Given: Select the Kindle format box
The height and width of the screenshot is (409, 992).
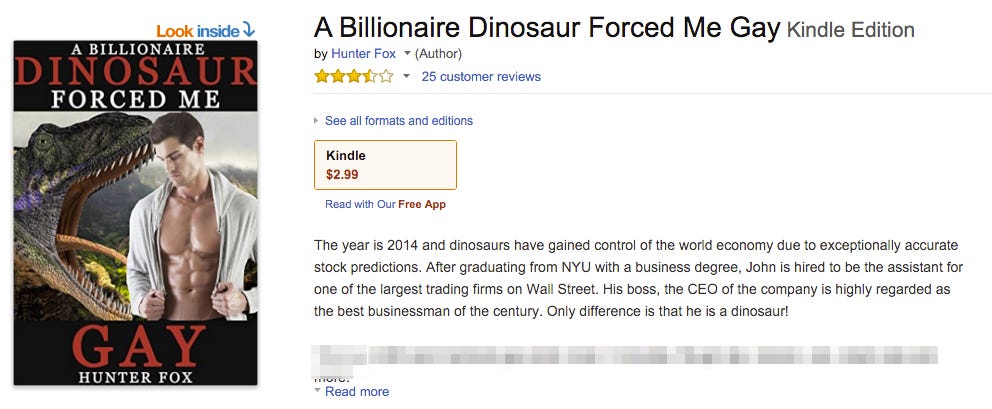Looking at the screenshot, I should pyautogui.click(x=385, y=165).
